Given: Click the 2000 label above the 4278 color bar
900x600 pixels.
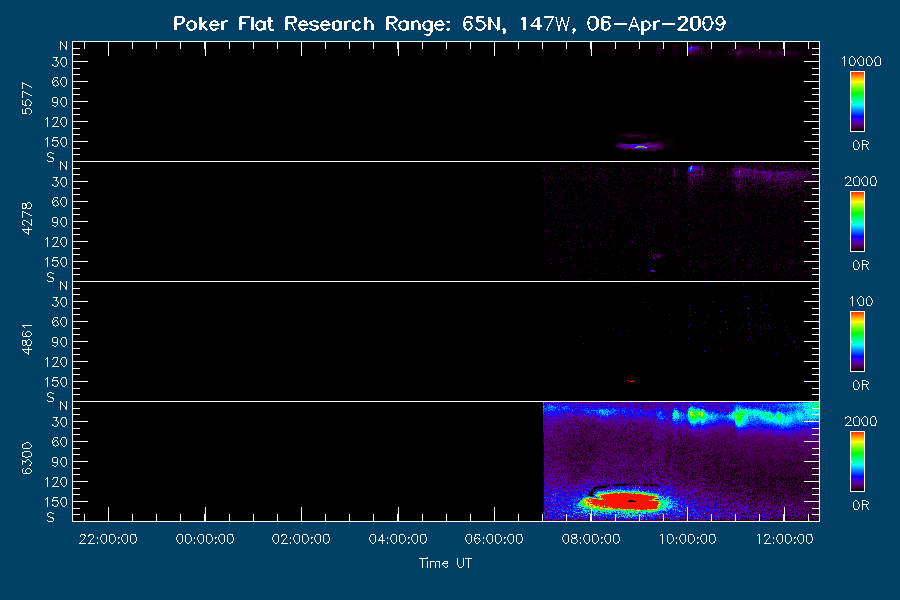Looking at the screenshot, I should point(860,181).
